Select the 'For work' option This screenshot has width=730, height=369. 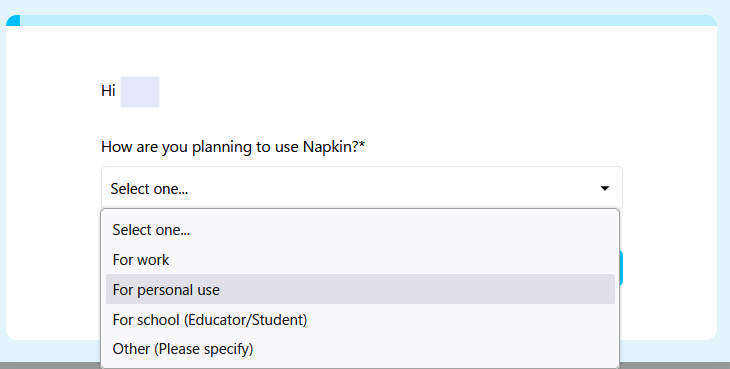(x=360, y=260)
